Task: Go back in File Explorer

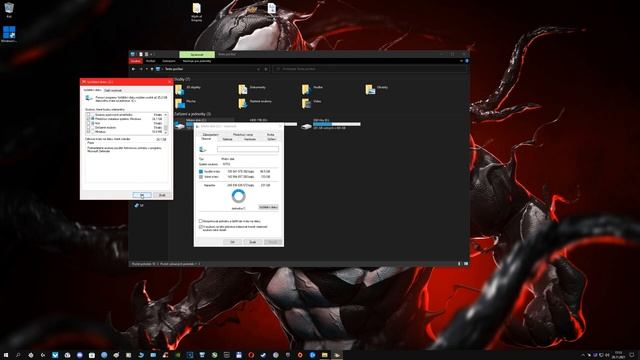Action: 133,69
